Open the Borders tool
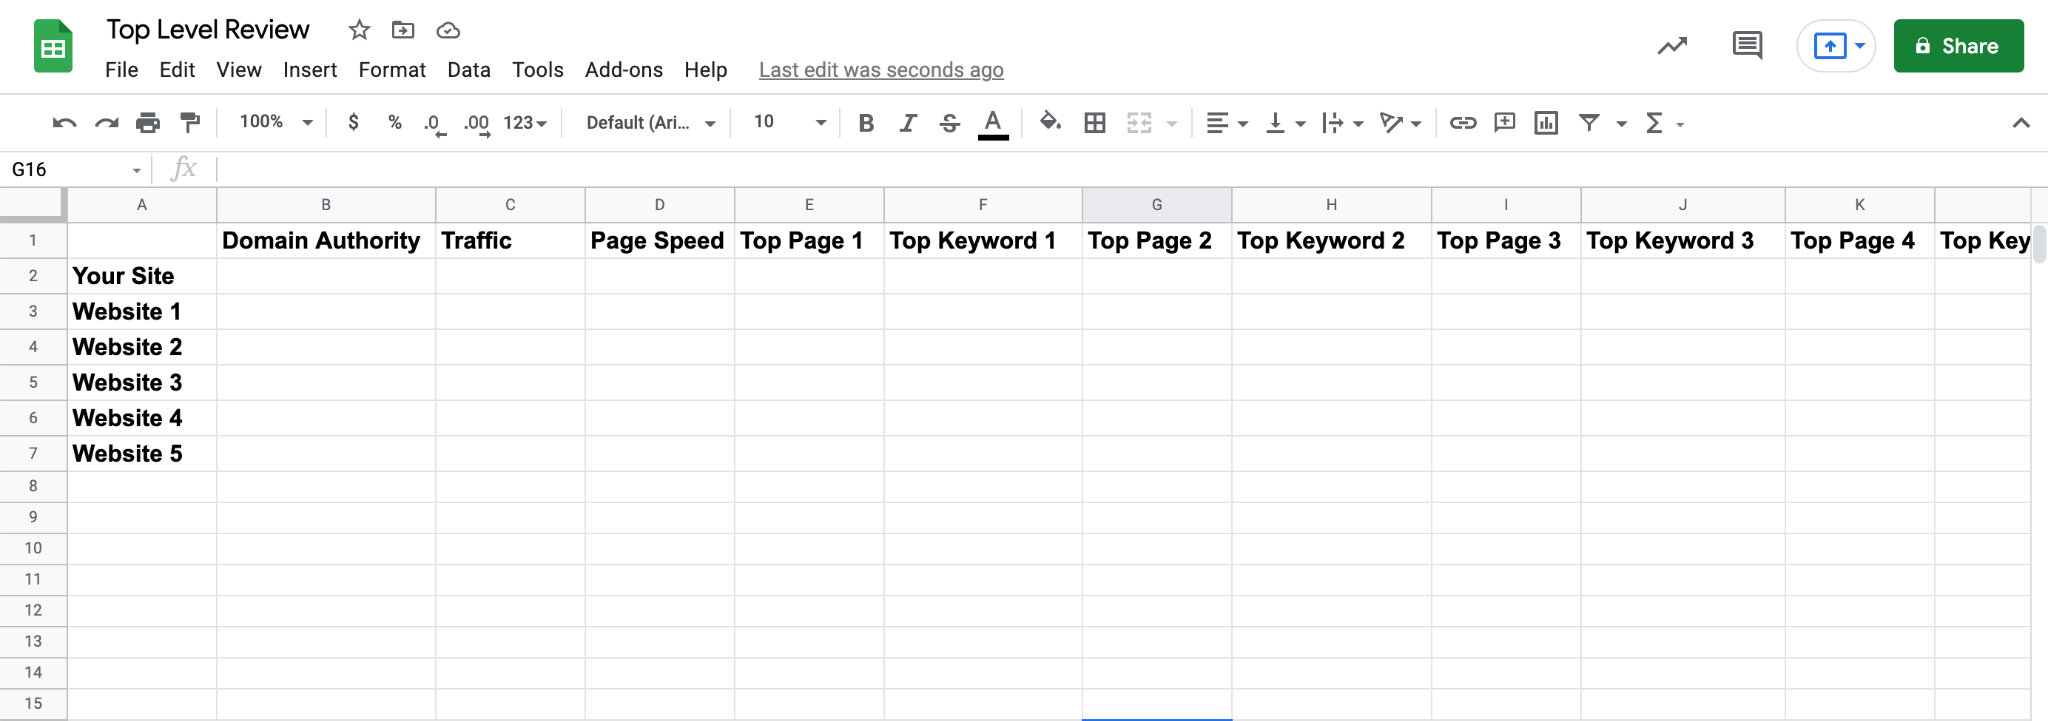Image resolution: width=2048 pixels, height=721 pixels. click(1095, 123)
